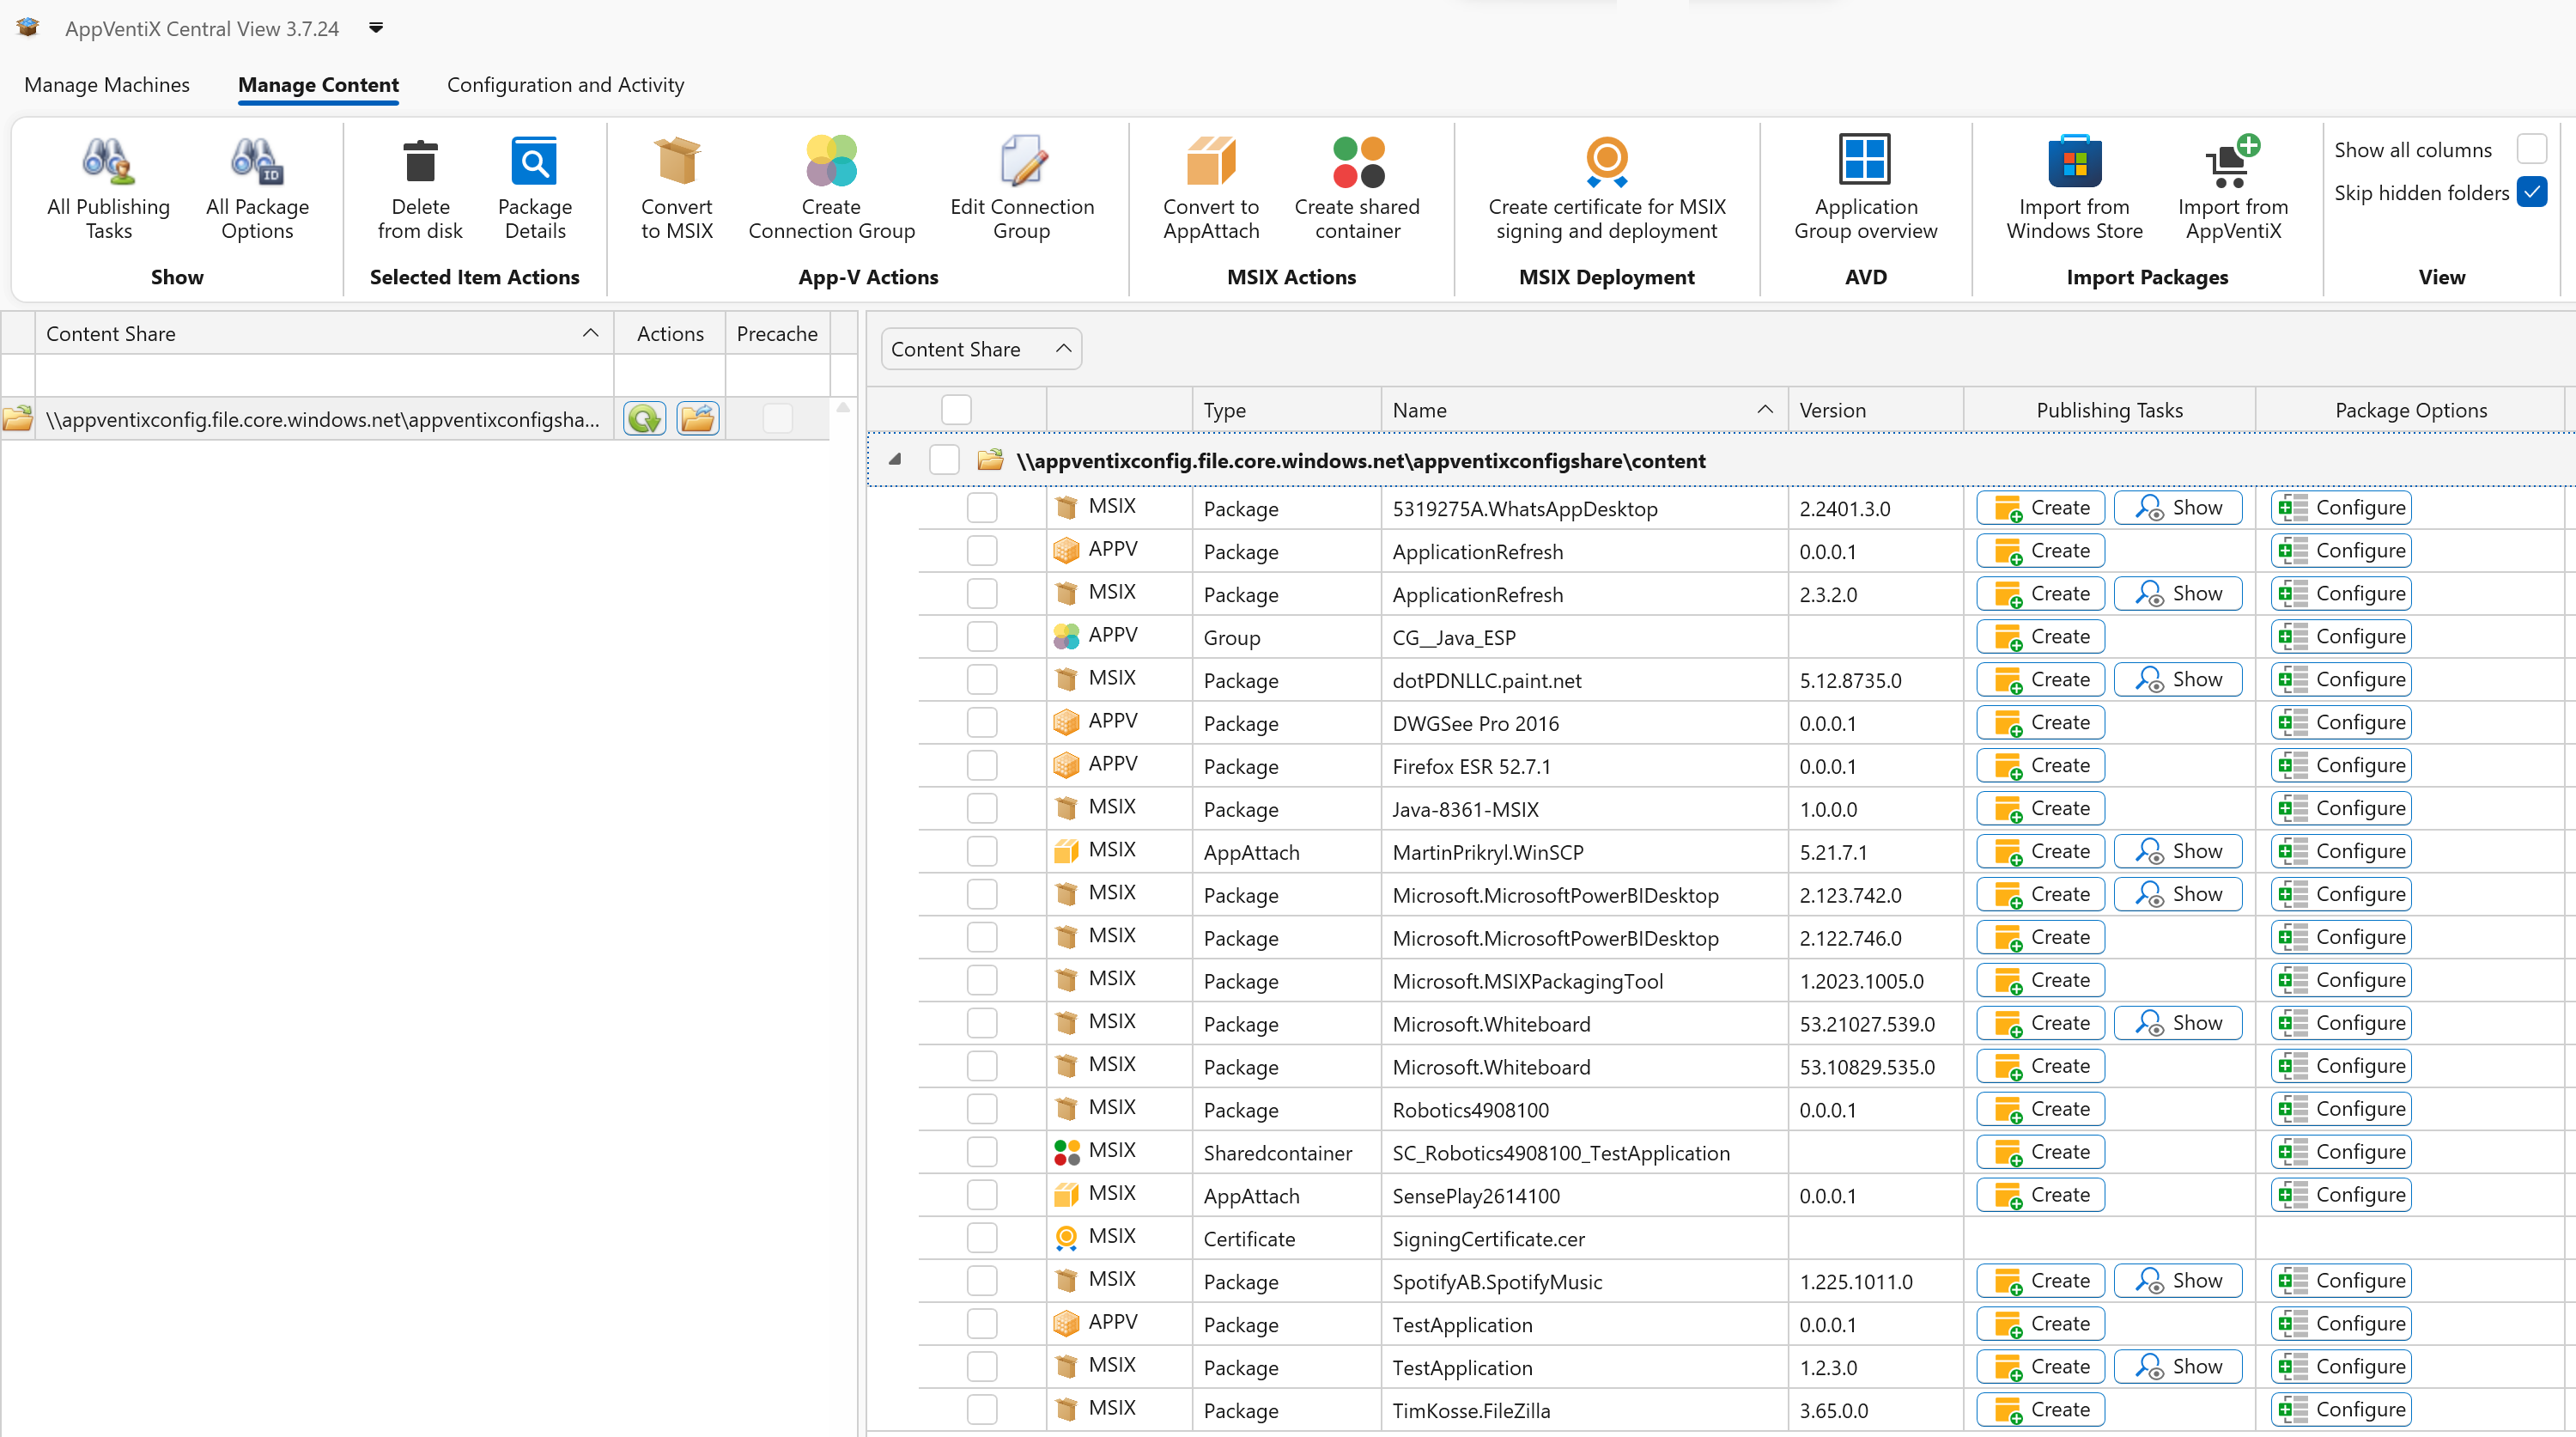Viewport: 2576px width, 1437px height.
Task: Click AppAttach icon on MartinPrikryl.WinSCP row
Action: point(1066,851)
